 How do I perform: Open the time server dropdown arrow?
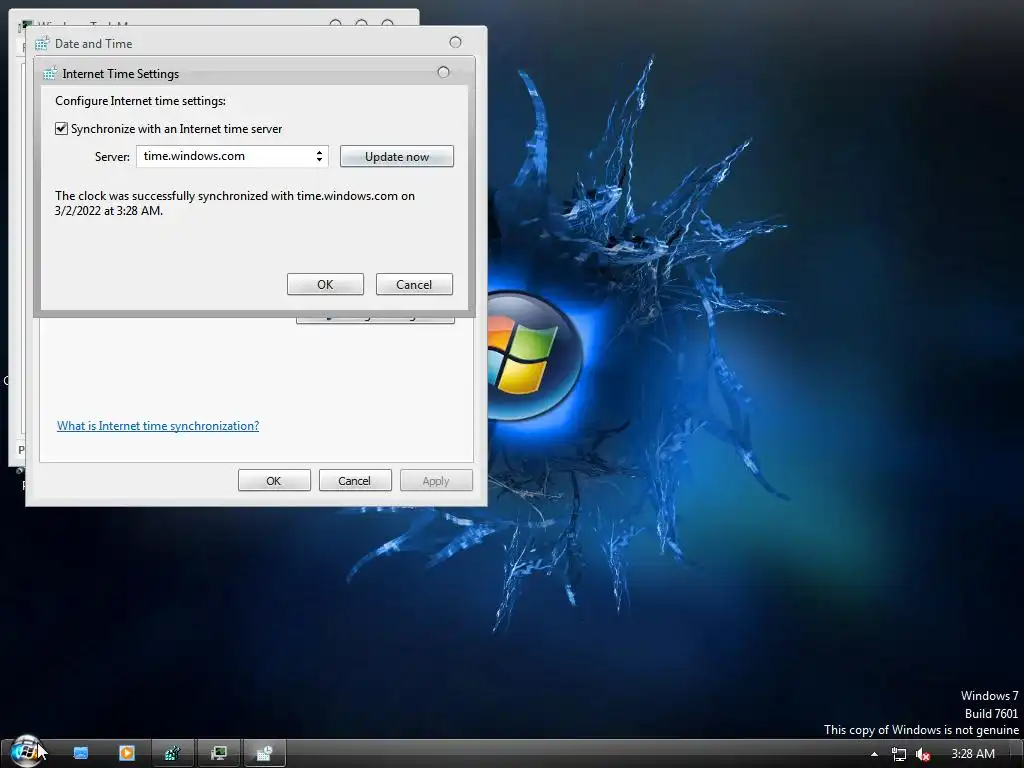pyautogui.click(x=319, y=156)
